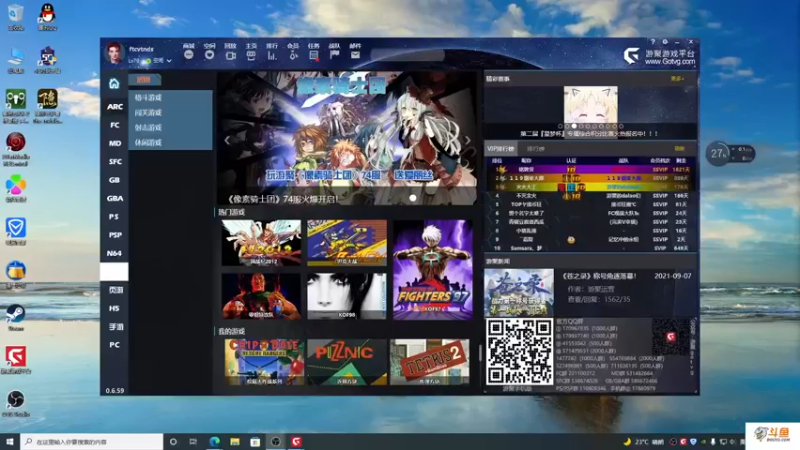Image resolution: width=800 pixels, height=450 pixels.
Task: Open Microsoft Edge from the taskbar
Action: [x=214, y=441]
